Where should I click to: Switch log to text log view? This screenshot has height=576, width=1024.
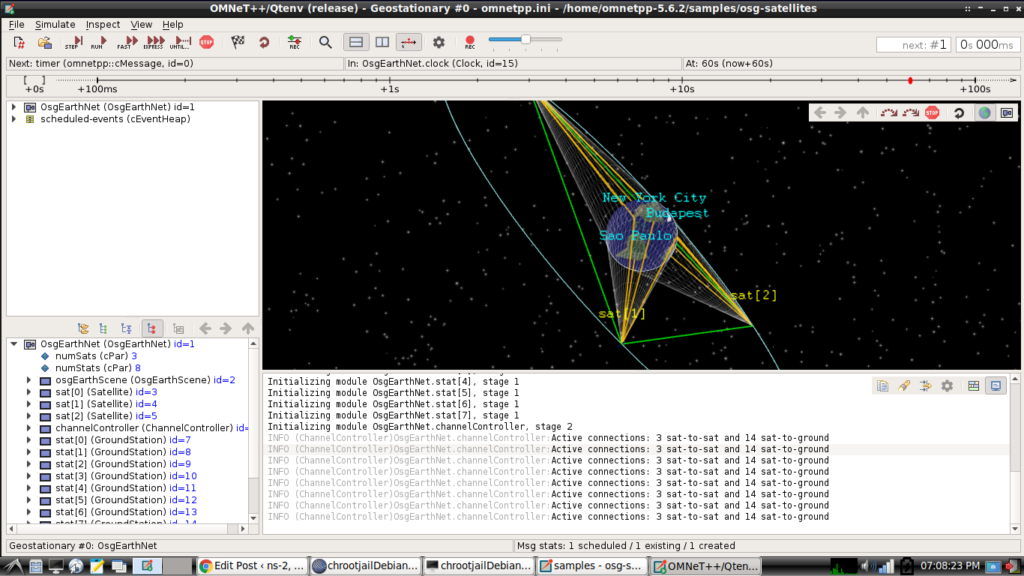pyautogui.click(x=996, y=386)
